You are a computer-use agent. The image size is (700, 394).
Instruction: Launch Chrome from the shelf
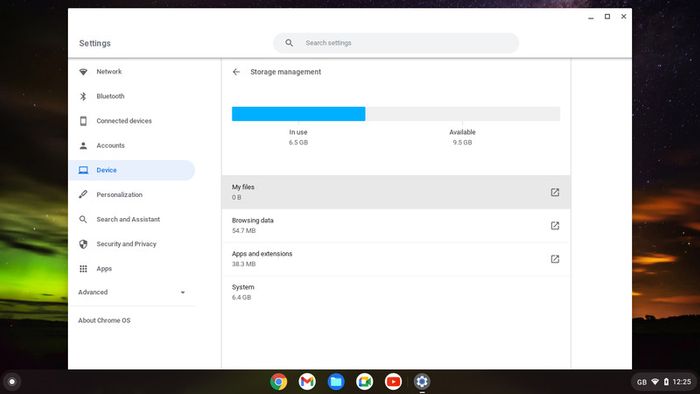click(279, 382)
